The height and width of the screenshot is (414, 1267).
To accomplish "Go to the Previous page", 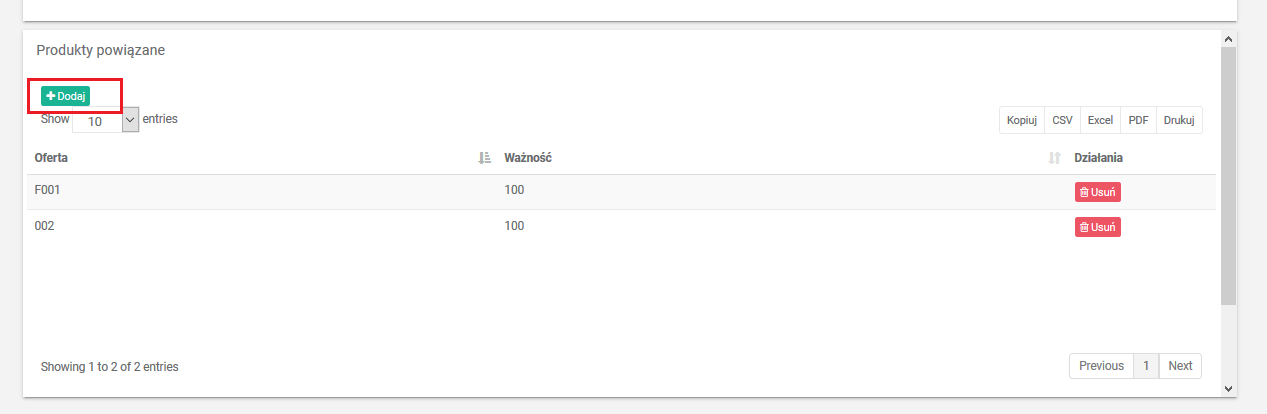I will pyautogui.click(x=1101, y=366).
